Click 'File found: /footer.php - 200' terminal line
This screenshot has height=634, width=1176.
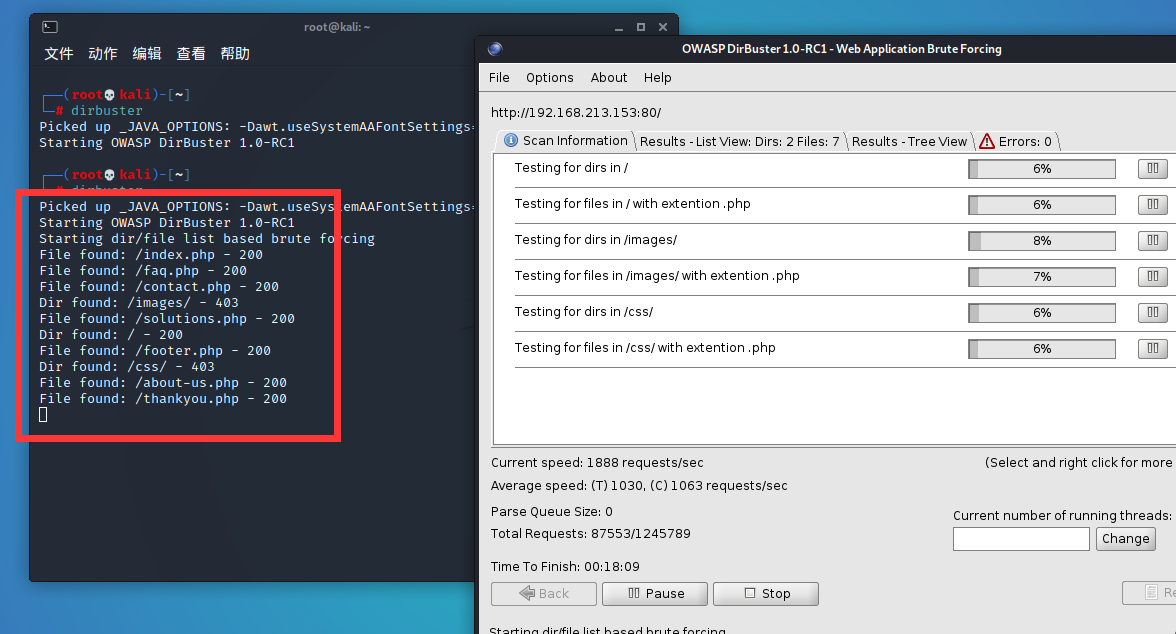[154, 350]
